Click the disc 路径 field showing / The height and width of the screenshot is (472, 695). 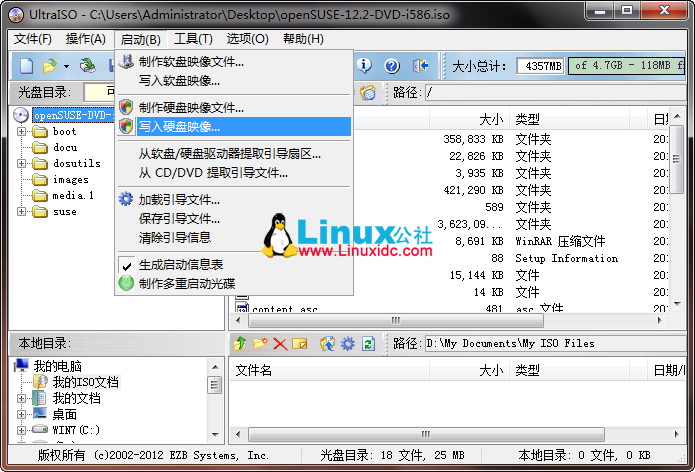555,93
